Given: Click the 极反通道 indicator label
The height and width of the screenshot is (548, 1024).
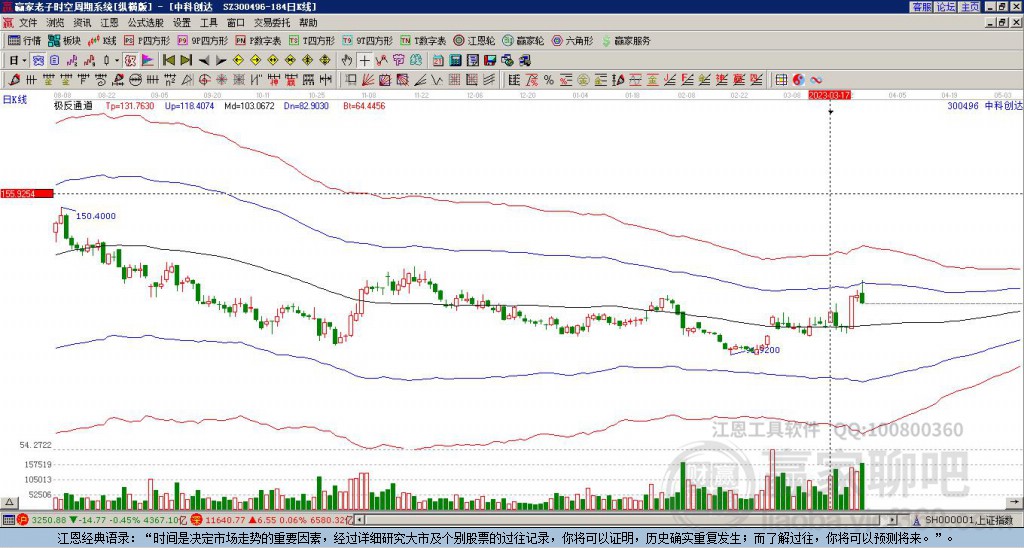Looking at the screenshot, I should [x=73, y=105].
